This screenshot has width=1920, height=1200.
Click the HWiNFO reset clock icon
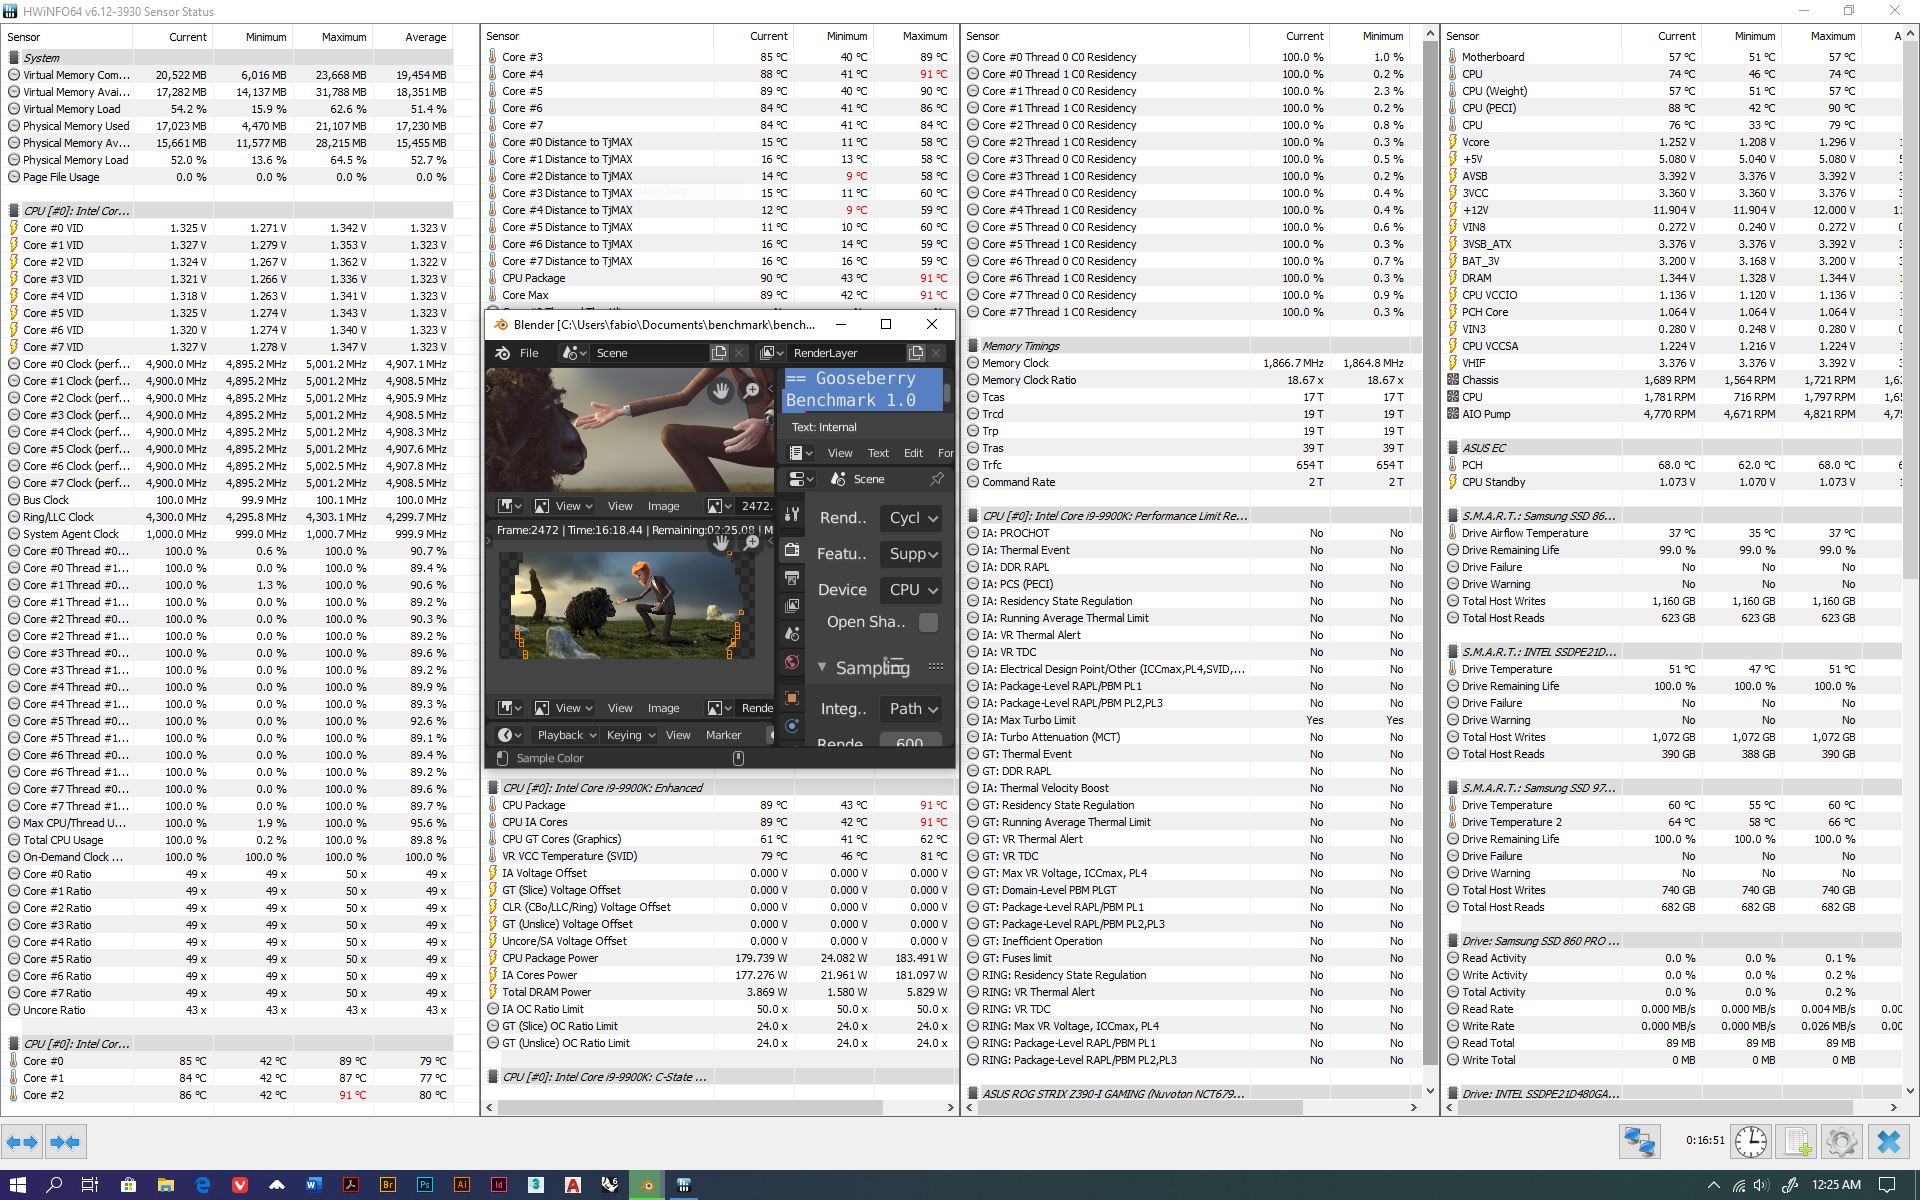1750,1141
